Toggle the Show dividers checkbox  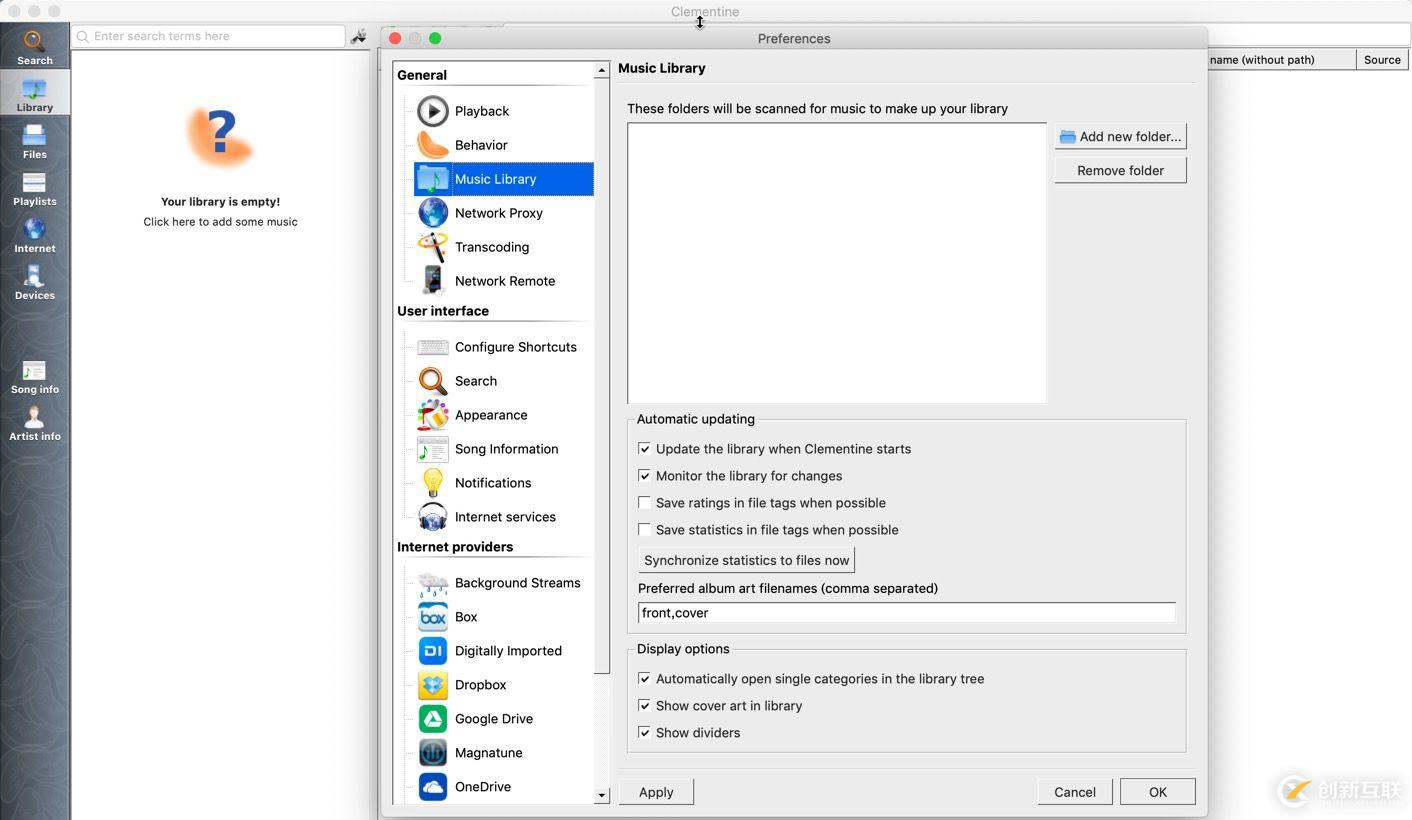point(645,733)
